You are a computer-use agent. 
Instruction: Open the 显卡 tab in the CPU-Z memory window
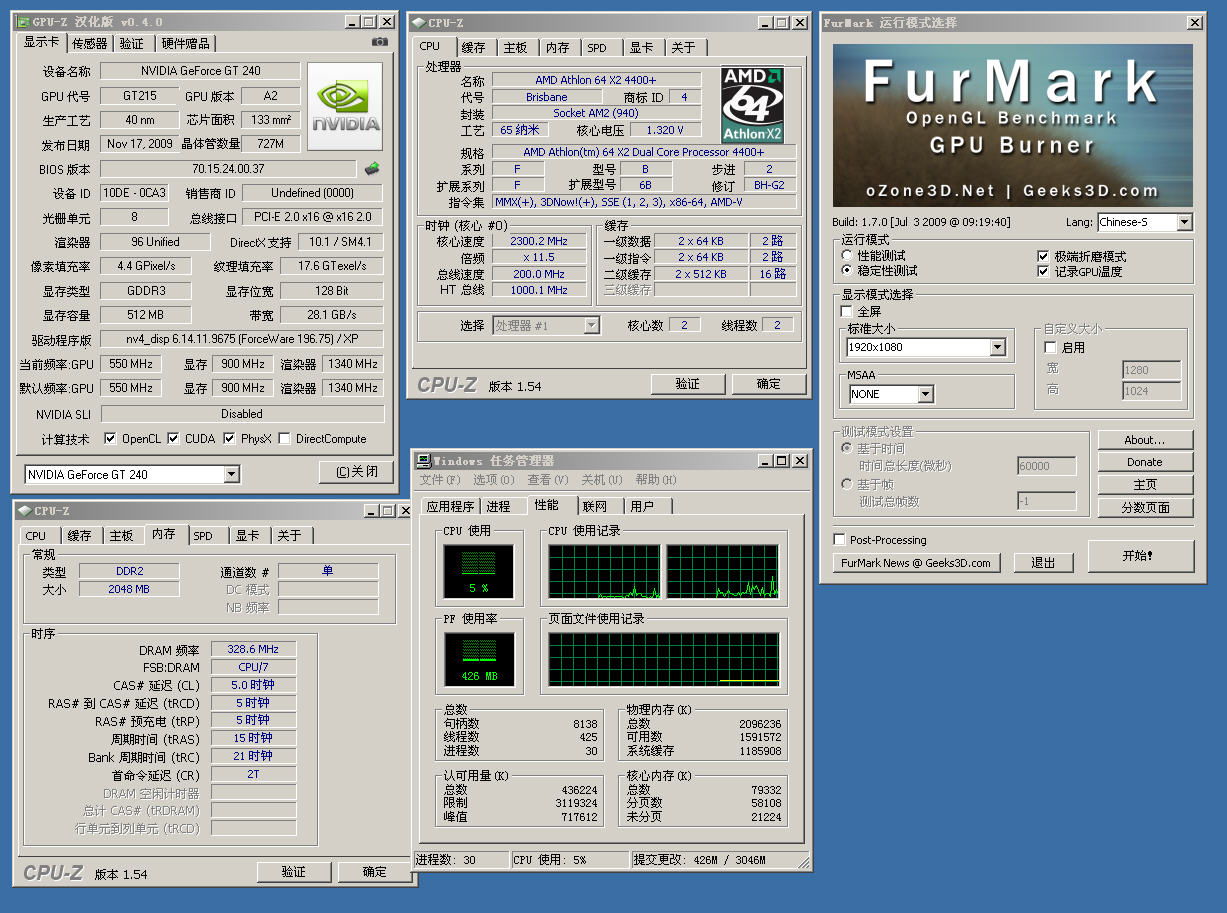248,536
